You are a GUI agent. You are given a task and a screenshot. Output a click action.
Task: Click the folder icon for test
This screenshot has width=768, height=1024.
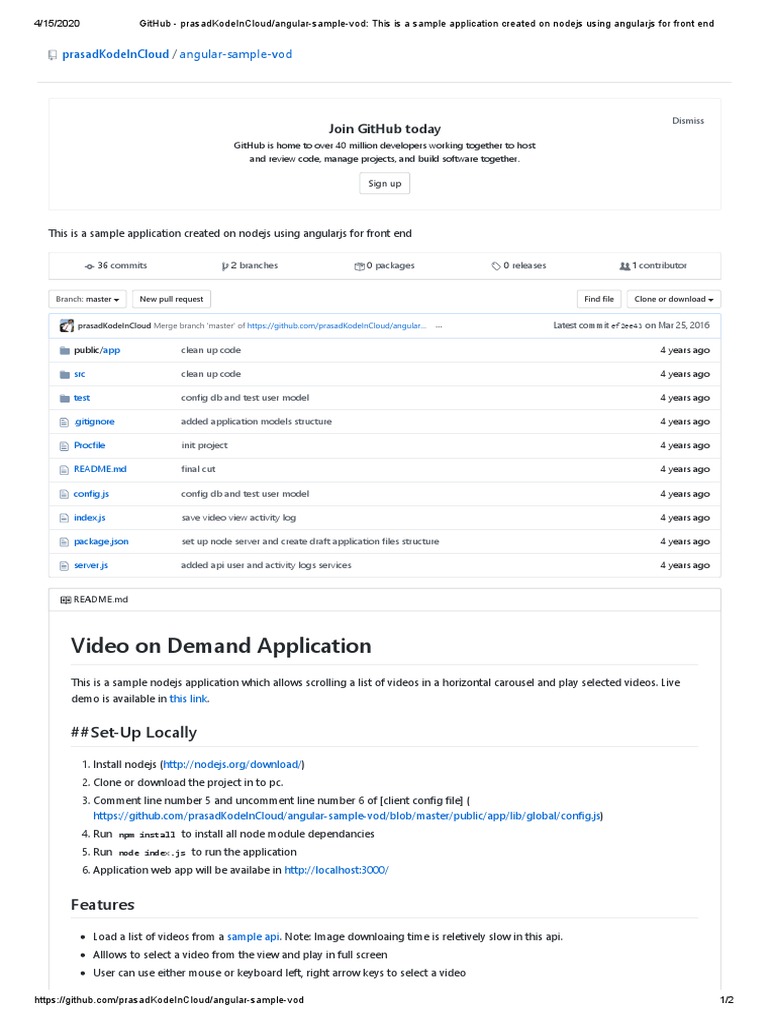coord(65,398)
